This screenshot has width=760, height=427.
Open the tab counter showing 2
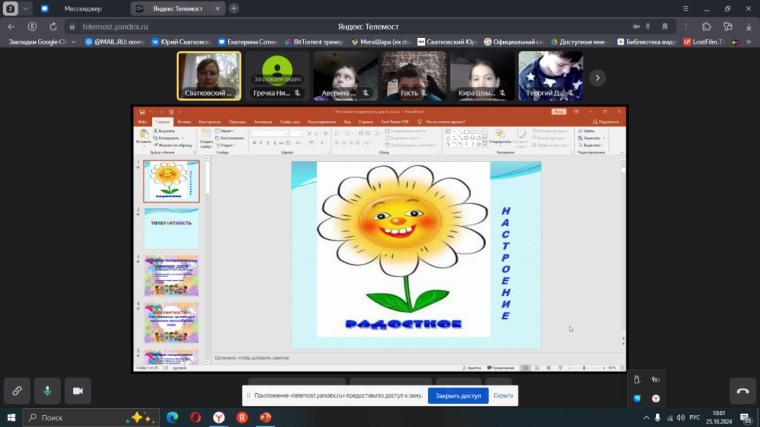tap(10, 8)
